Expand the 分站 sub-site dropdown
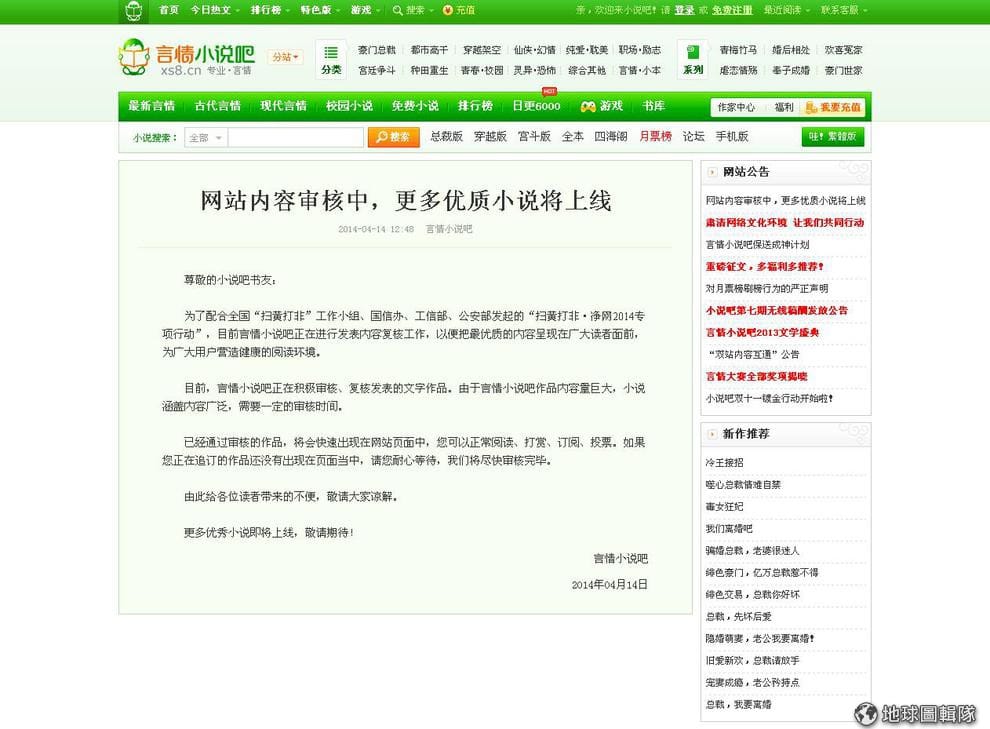 coord(285,57)
